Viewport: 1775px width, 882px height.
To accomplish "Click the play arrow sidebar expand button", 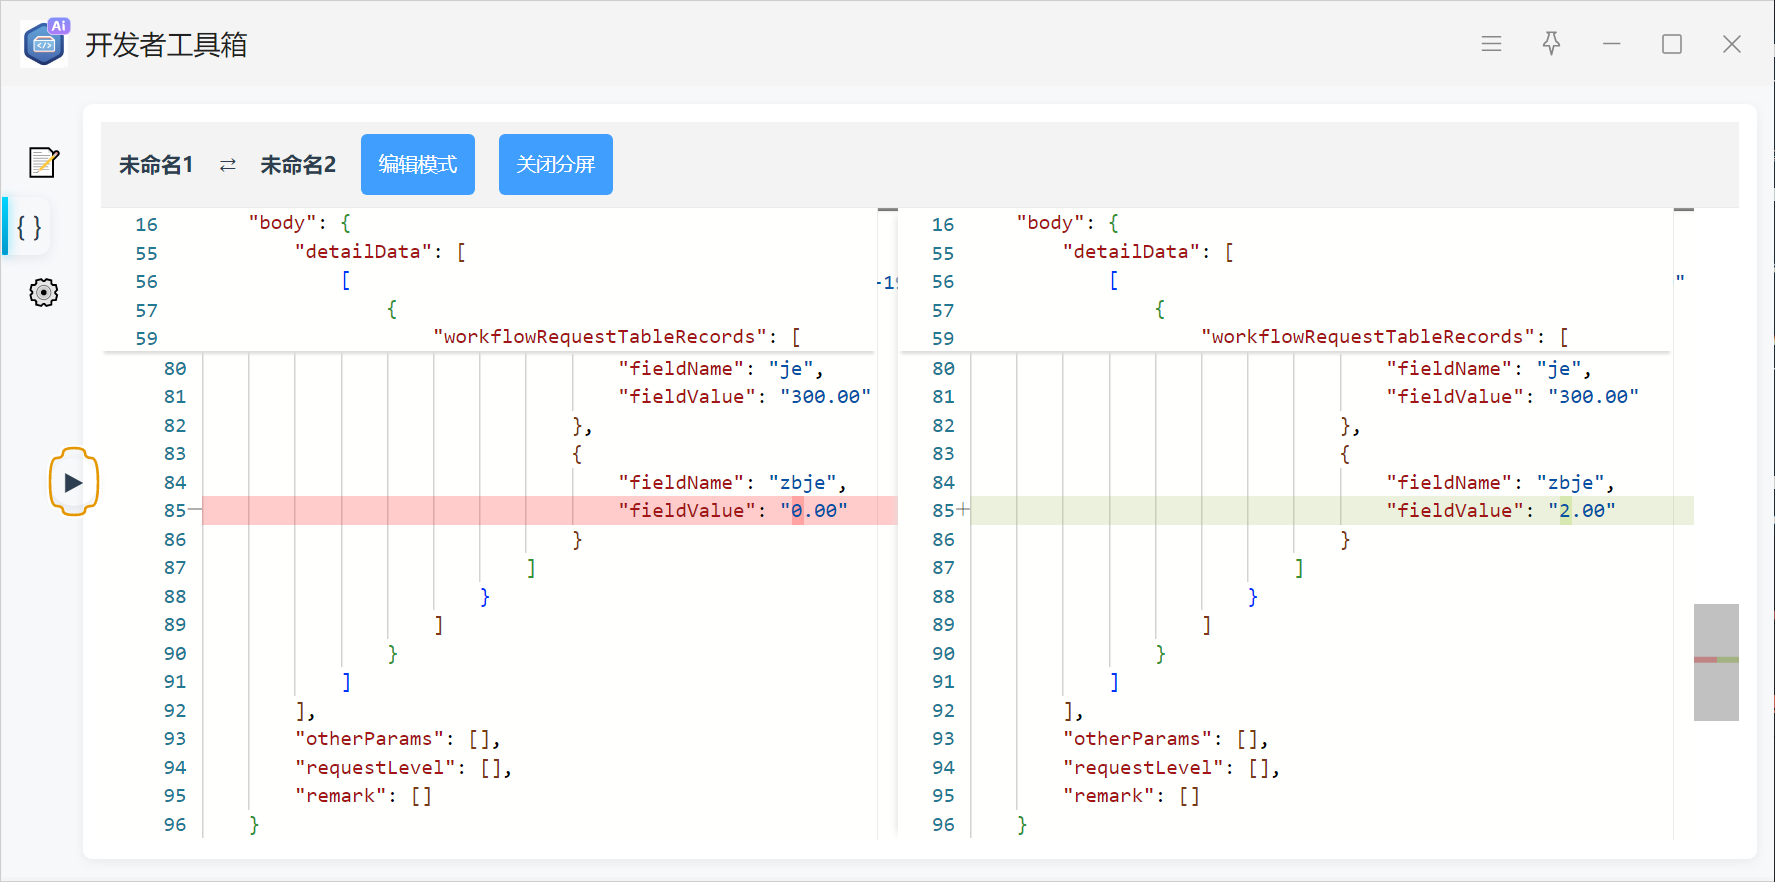I will click(x=74, y=482).
